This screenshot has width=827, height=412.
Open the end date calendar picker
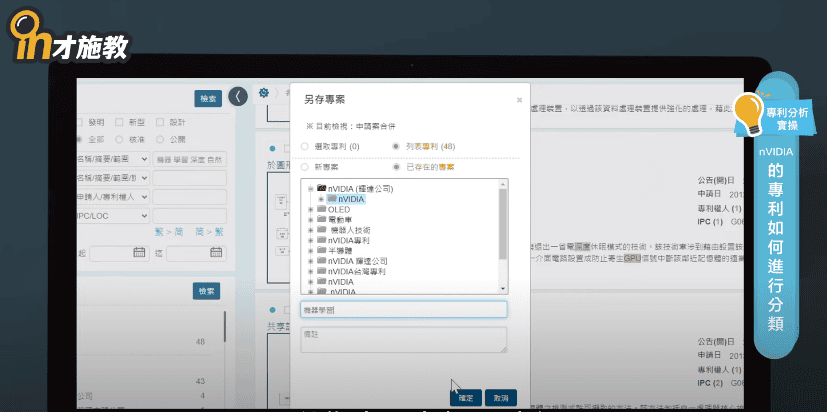tap(217, 253)
